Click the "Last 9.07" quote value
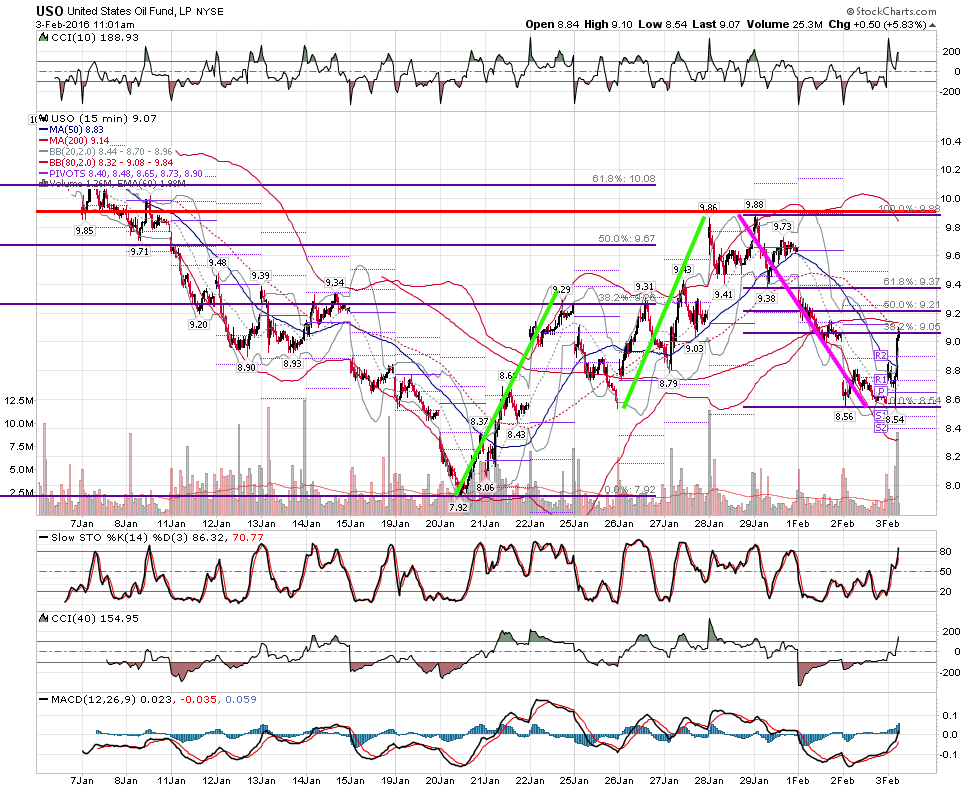This screenshot has height=796, width=975. [x=716, y=24]
